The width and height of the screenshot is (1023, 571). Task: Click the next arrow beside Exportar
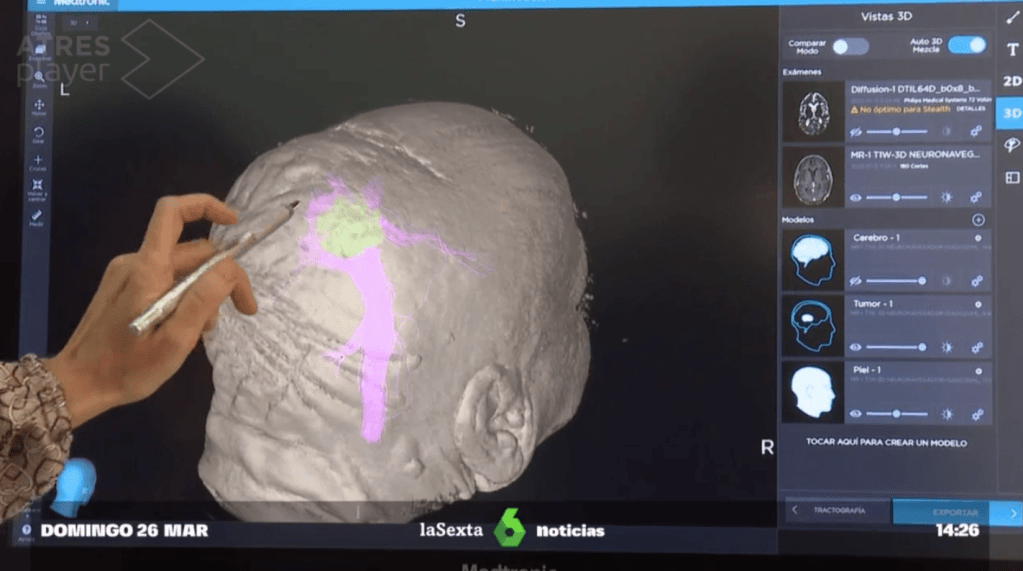pos(1012,512)
